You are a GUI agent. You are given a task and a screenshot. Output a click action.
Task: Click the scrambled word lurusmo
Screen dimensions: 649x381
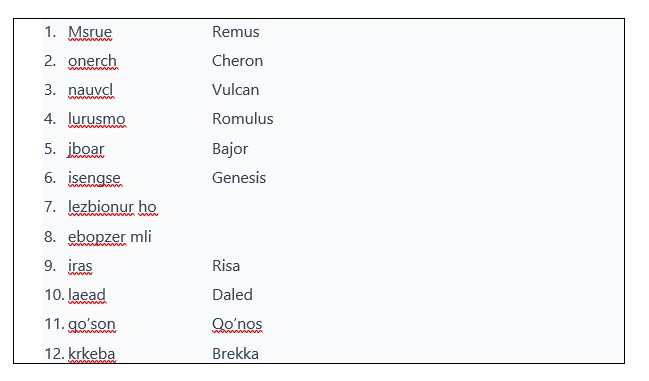pos(96,119)
